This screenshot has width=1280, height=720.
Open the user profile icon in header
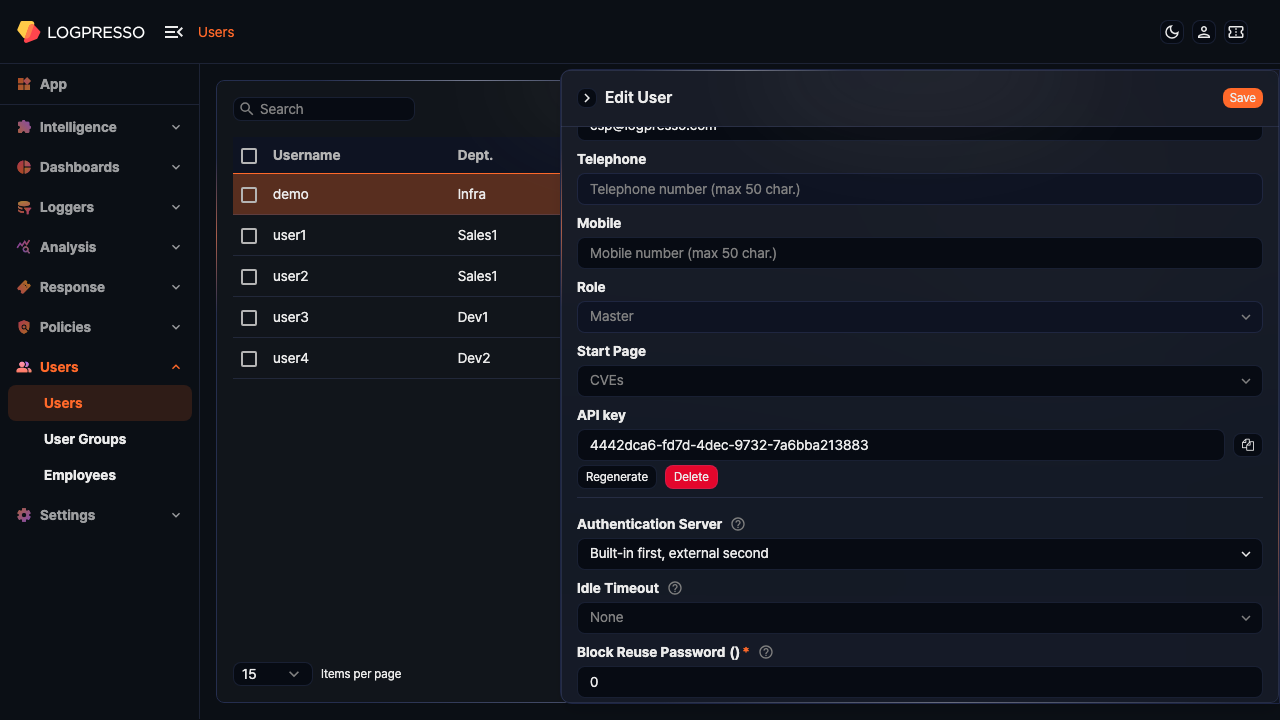[x=1203, y=32]
